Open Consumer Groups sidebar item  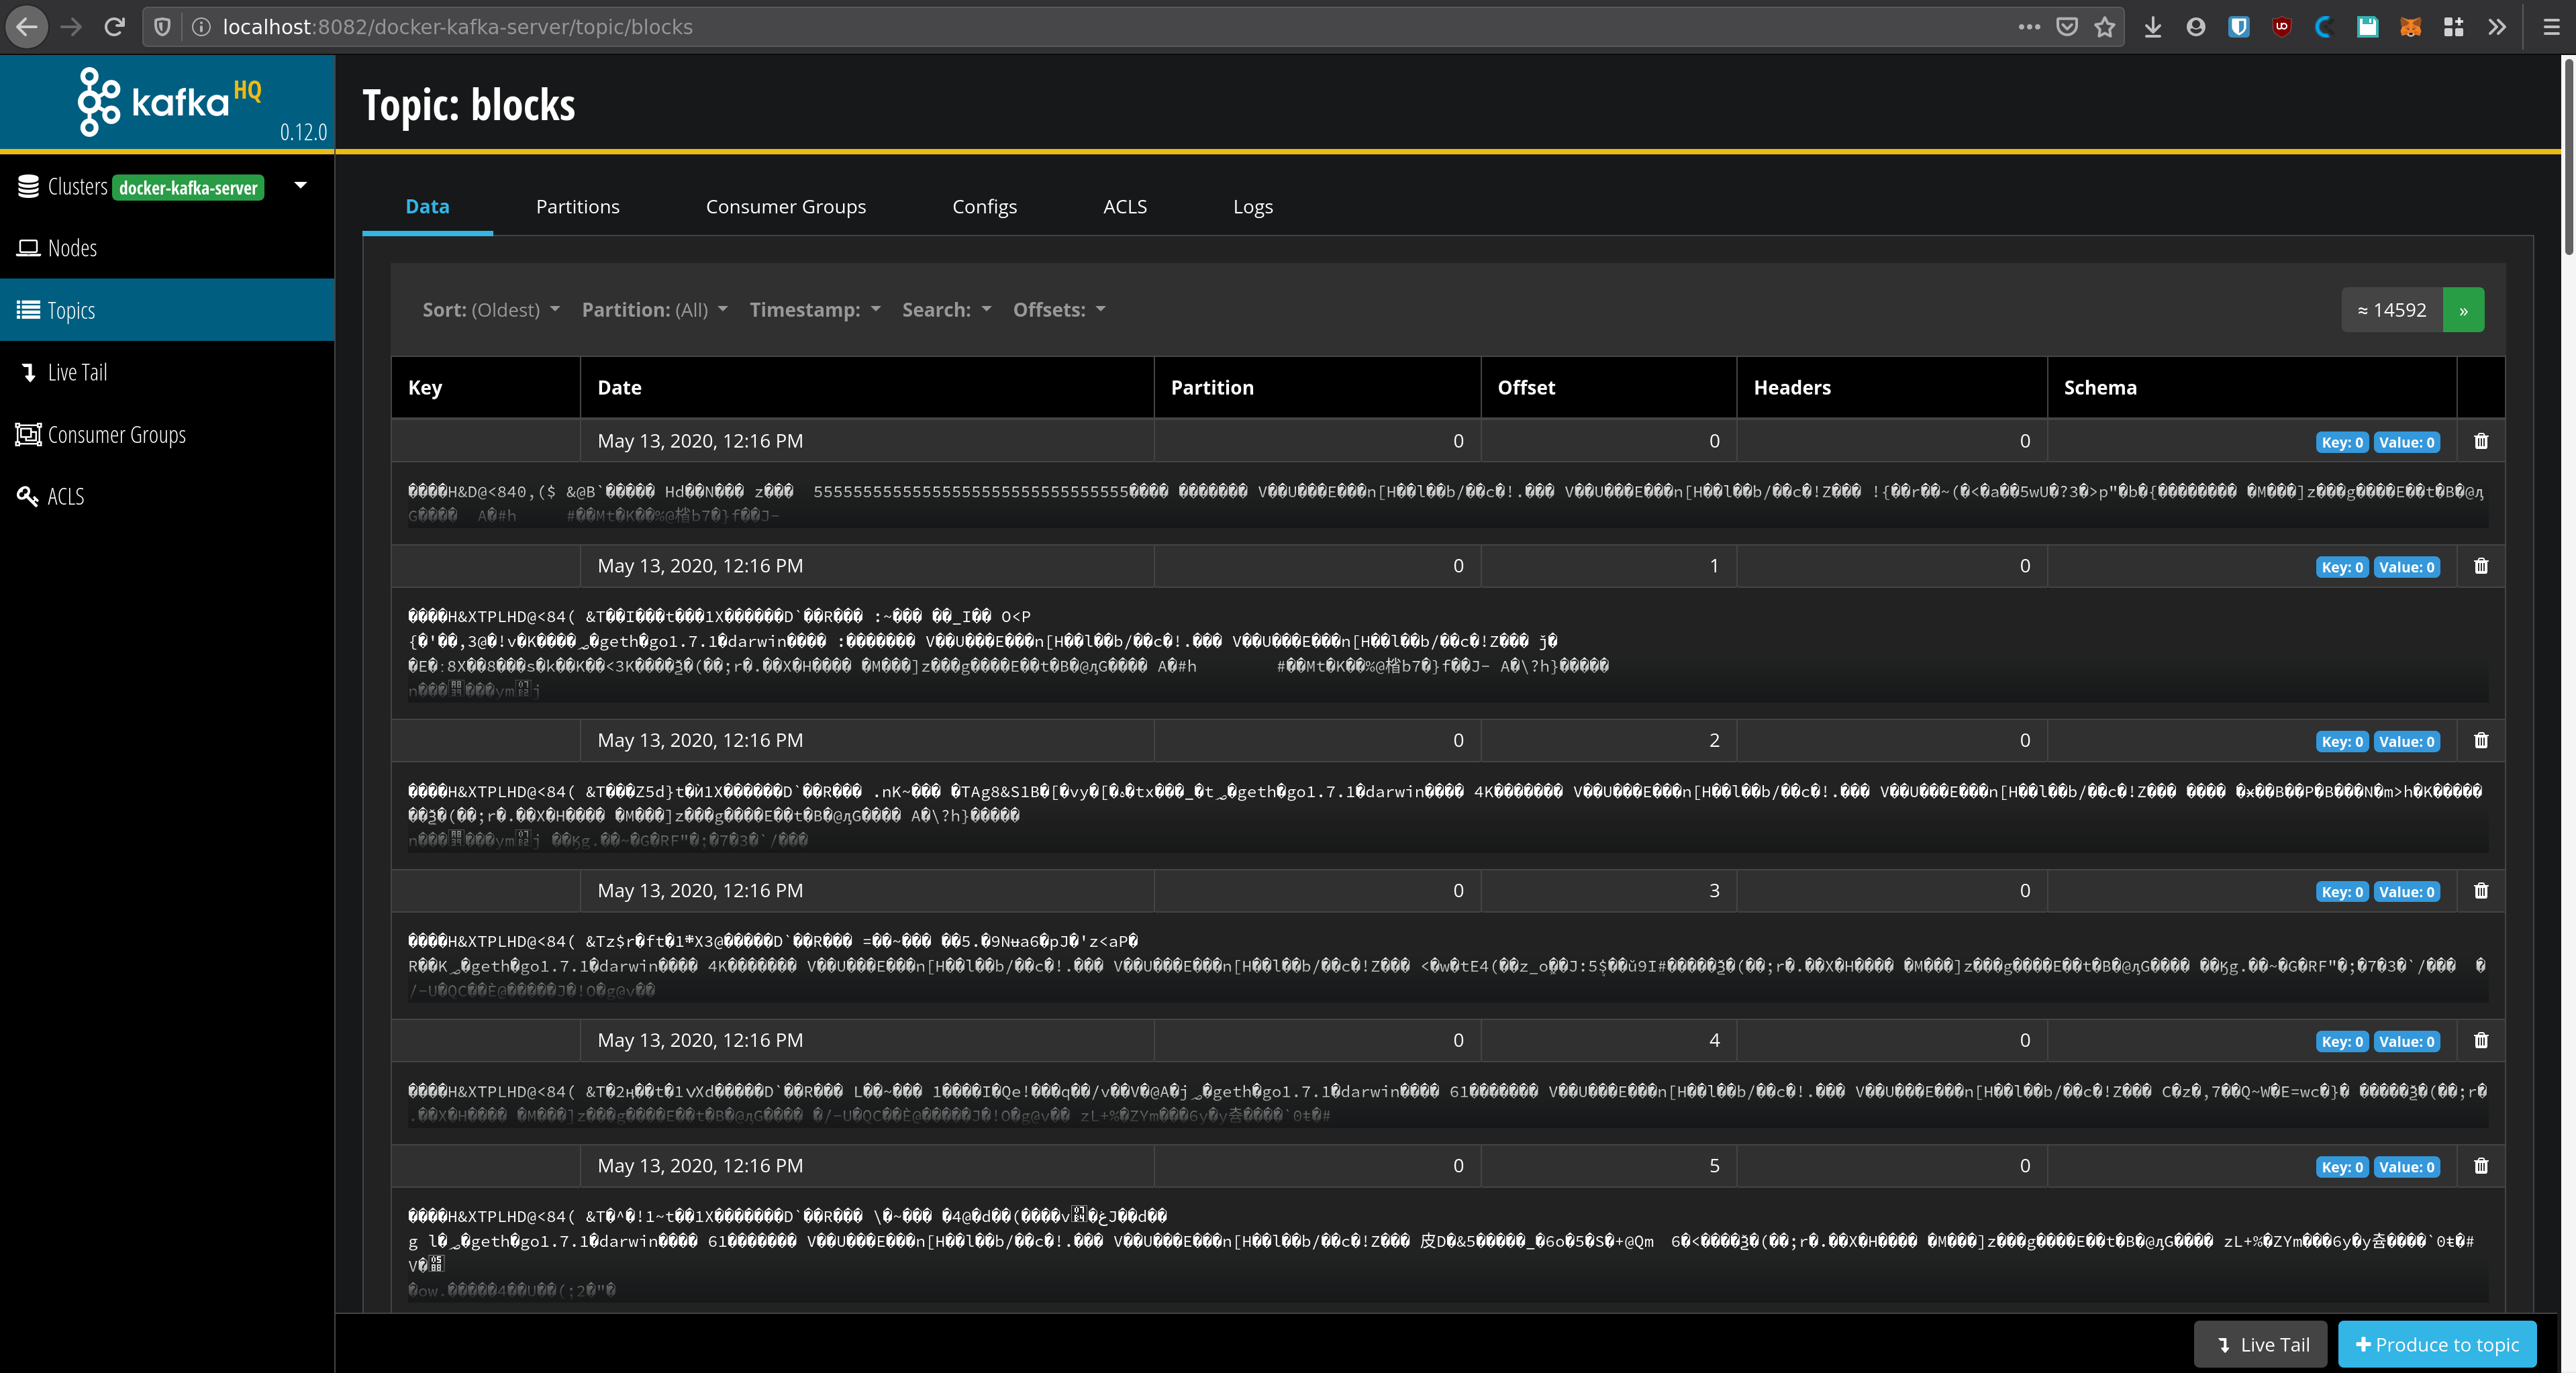click(116, 435)
